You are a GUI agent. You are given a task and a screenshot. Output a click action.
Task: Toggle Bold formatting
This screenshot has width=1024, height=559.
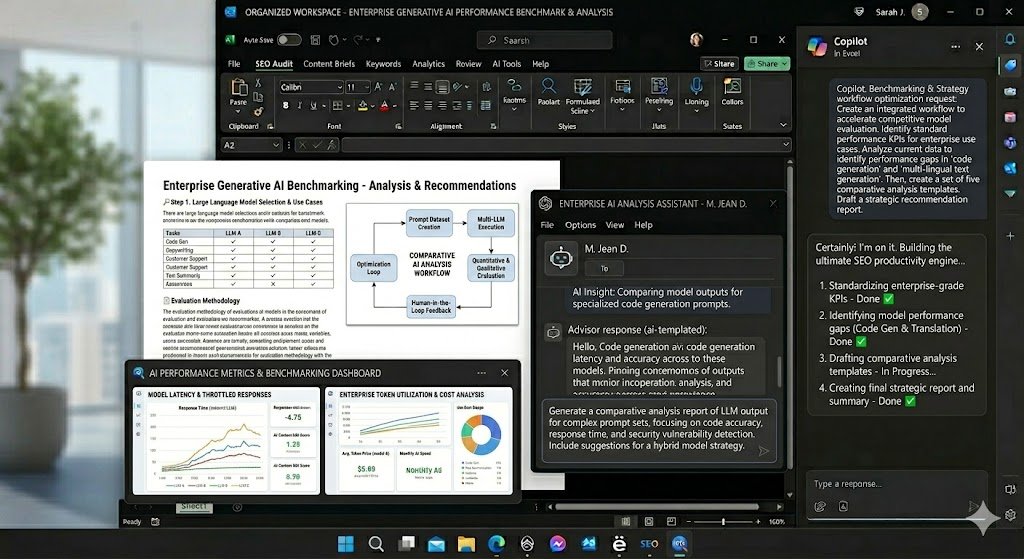[x=285, y=105]
